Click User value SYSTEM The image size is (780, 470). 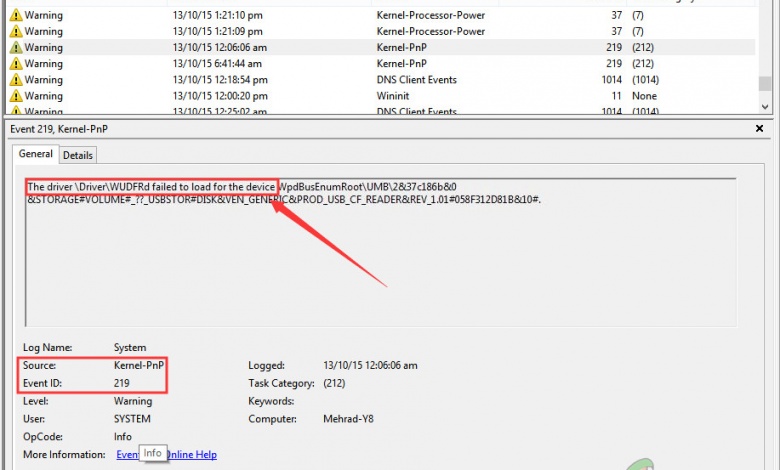(132, 419)
